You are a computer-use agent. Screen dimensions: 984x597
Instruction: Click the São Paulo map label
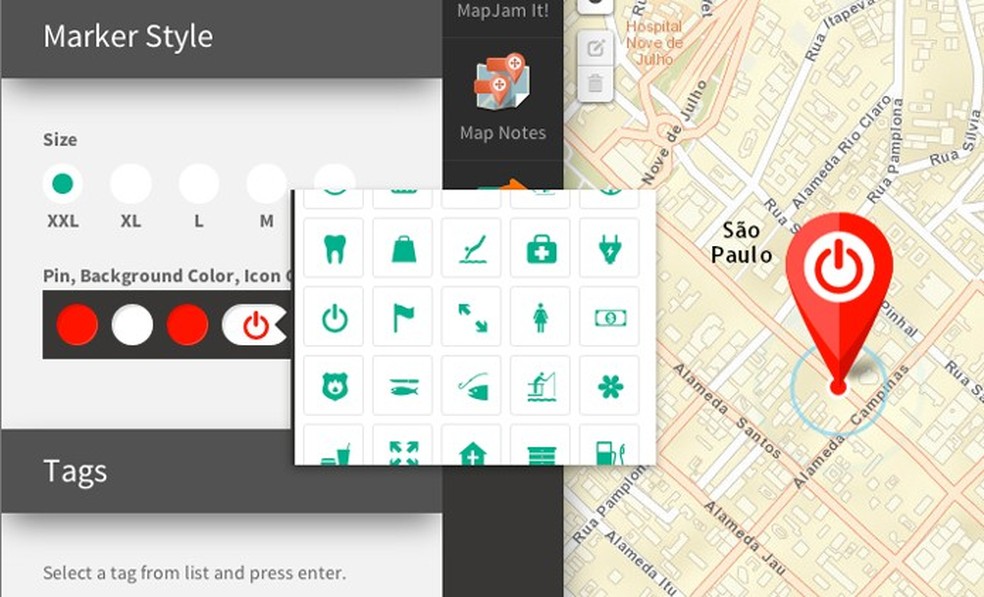click(x=741, y=242)
